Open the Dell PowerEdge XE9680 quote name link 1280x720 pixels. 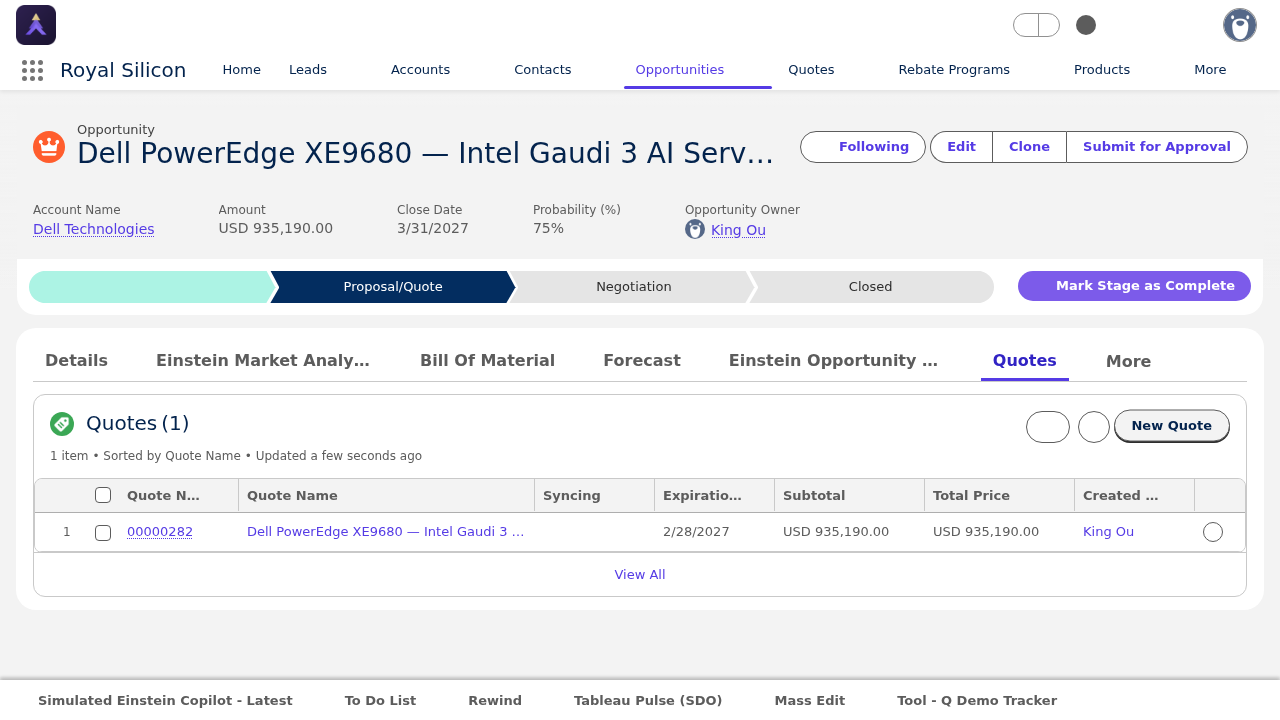point(385,532)
